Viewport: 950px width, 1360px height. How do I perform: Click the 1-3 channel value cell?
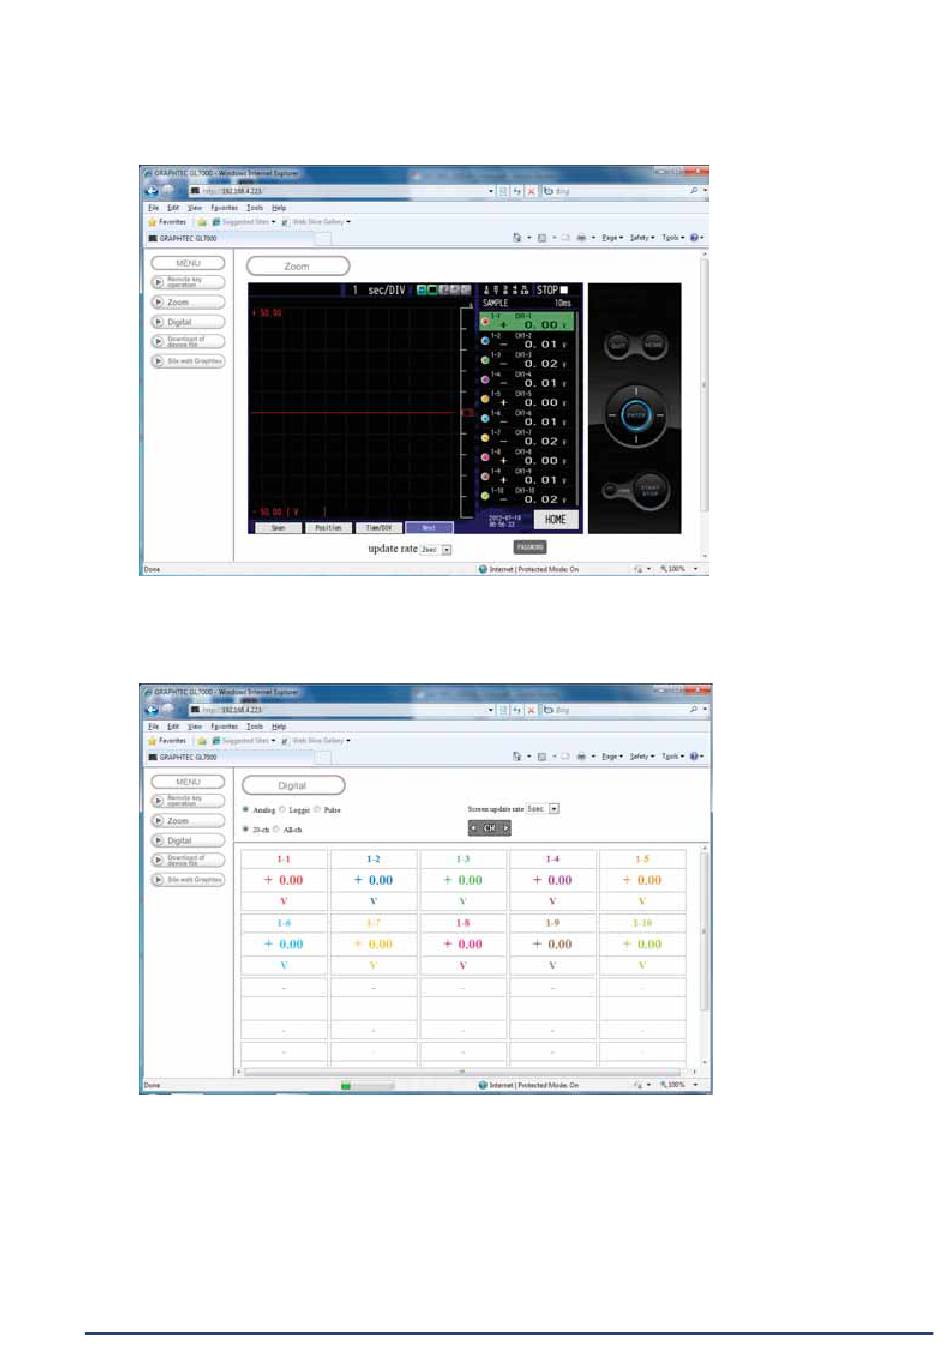pyautogui.click(x=463, y=880)
